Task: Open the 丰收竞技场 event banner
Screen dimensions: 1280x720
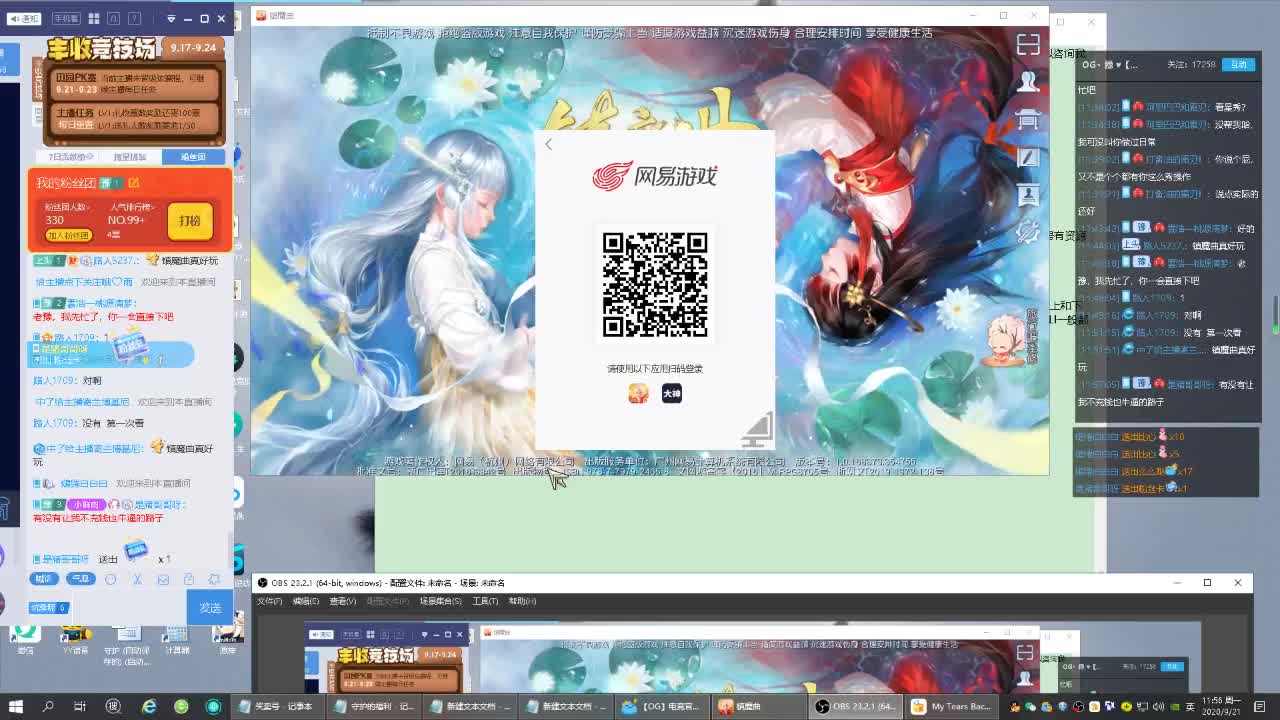Action: tap(135, 91)
